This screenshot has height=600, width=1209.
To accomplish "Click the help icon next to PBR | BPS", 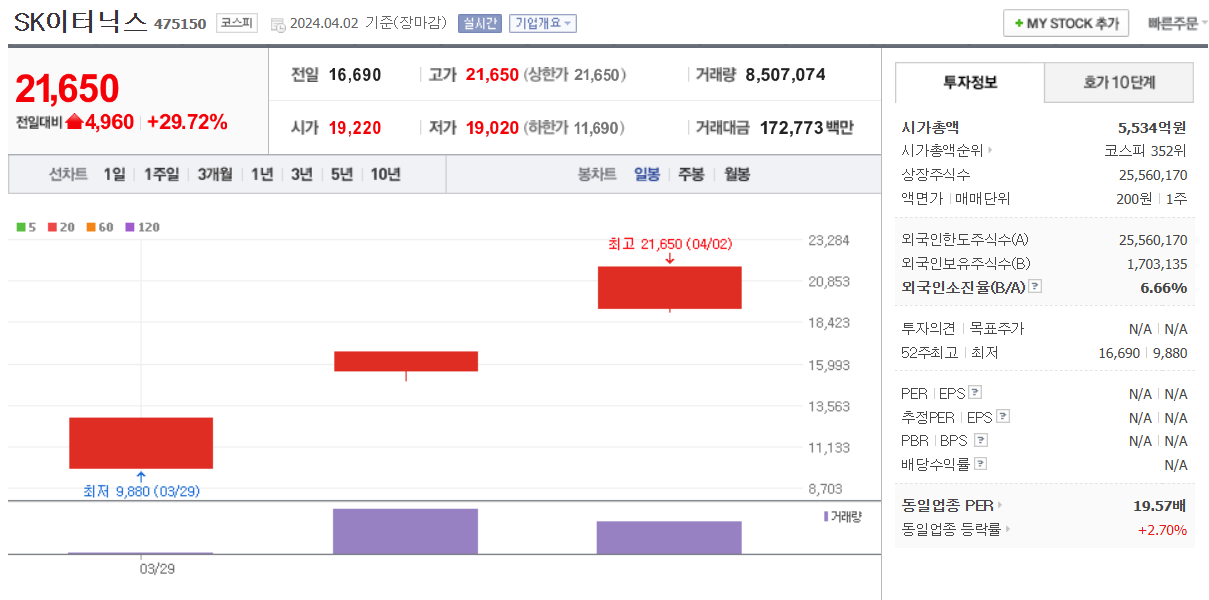I will click(x=980, y=440).
